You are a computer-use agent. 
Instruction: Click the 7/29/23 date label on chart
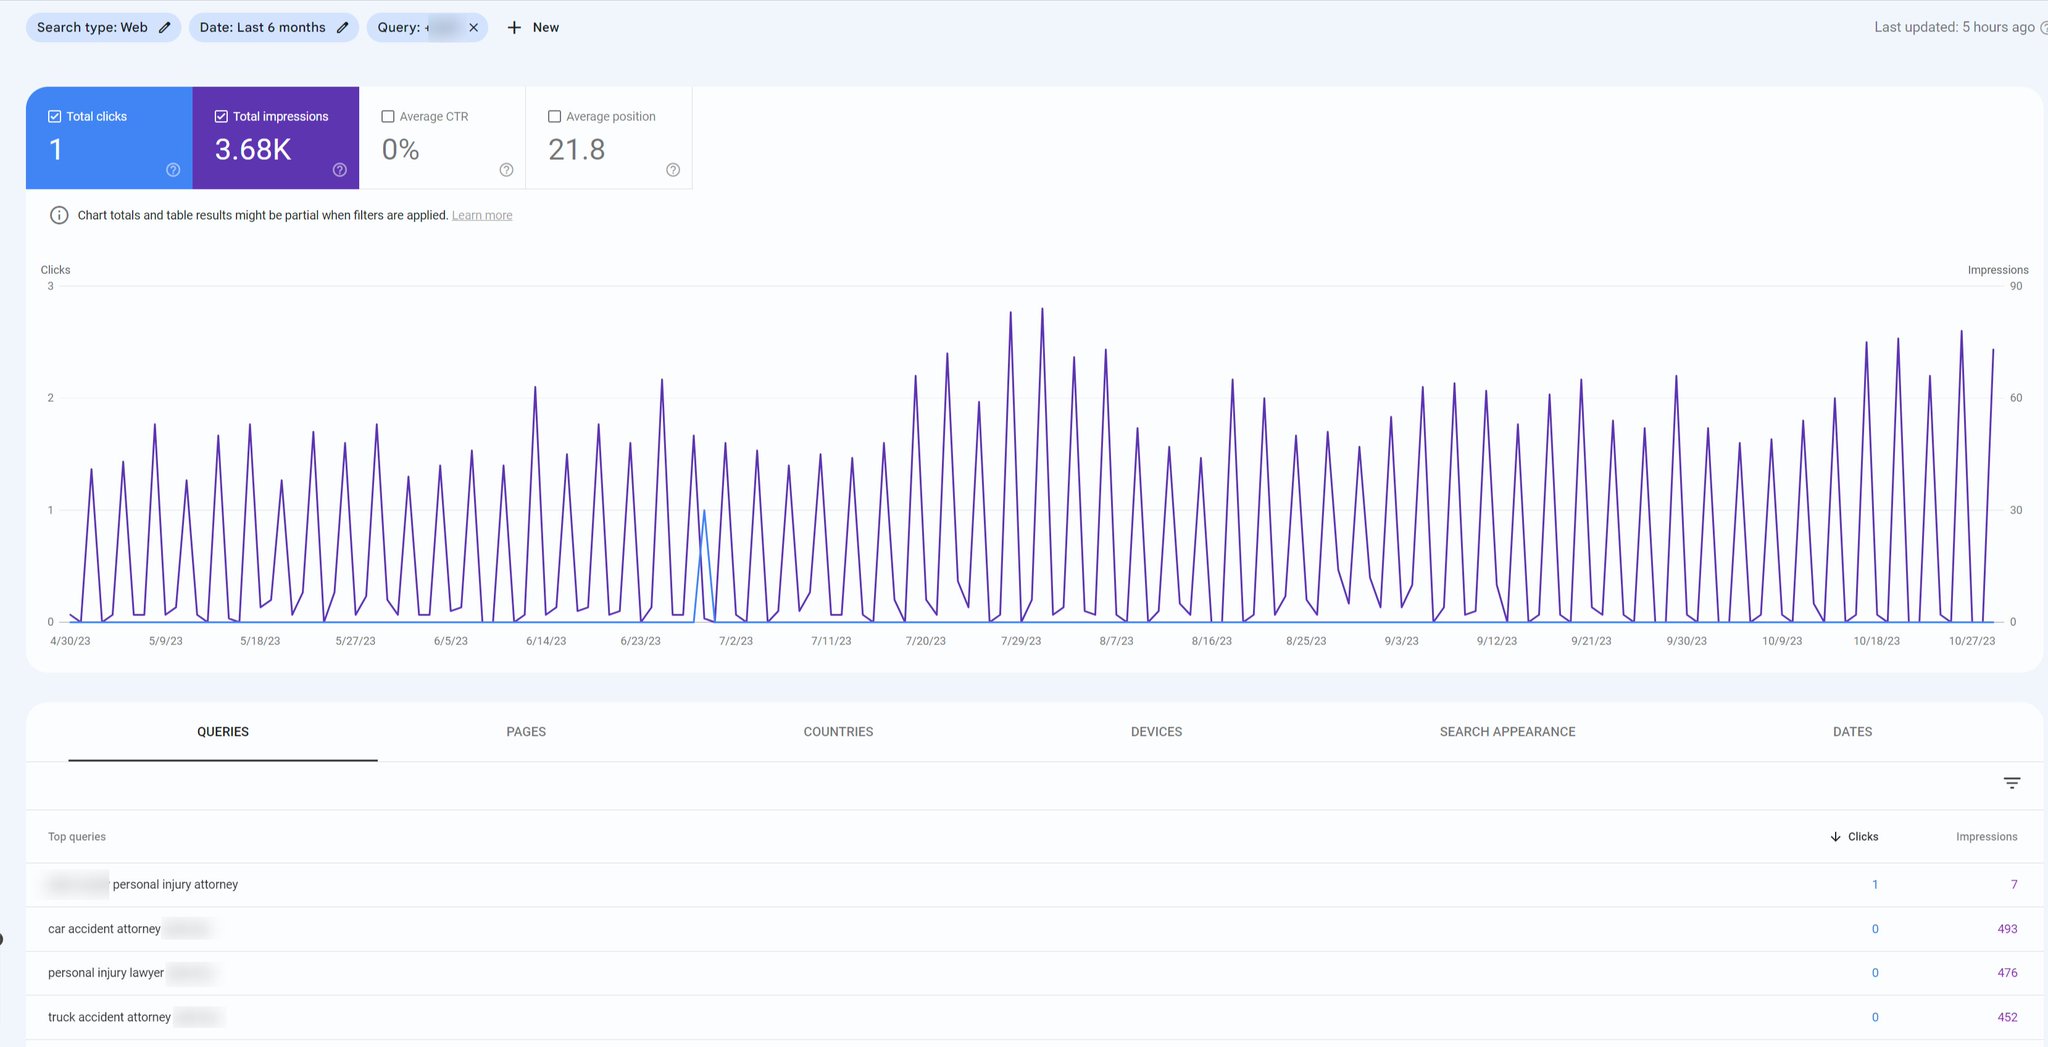[1021, 641]
